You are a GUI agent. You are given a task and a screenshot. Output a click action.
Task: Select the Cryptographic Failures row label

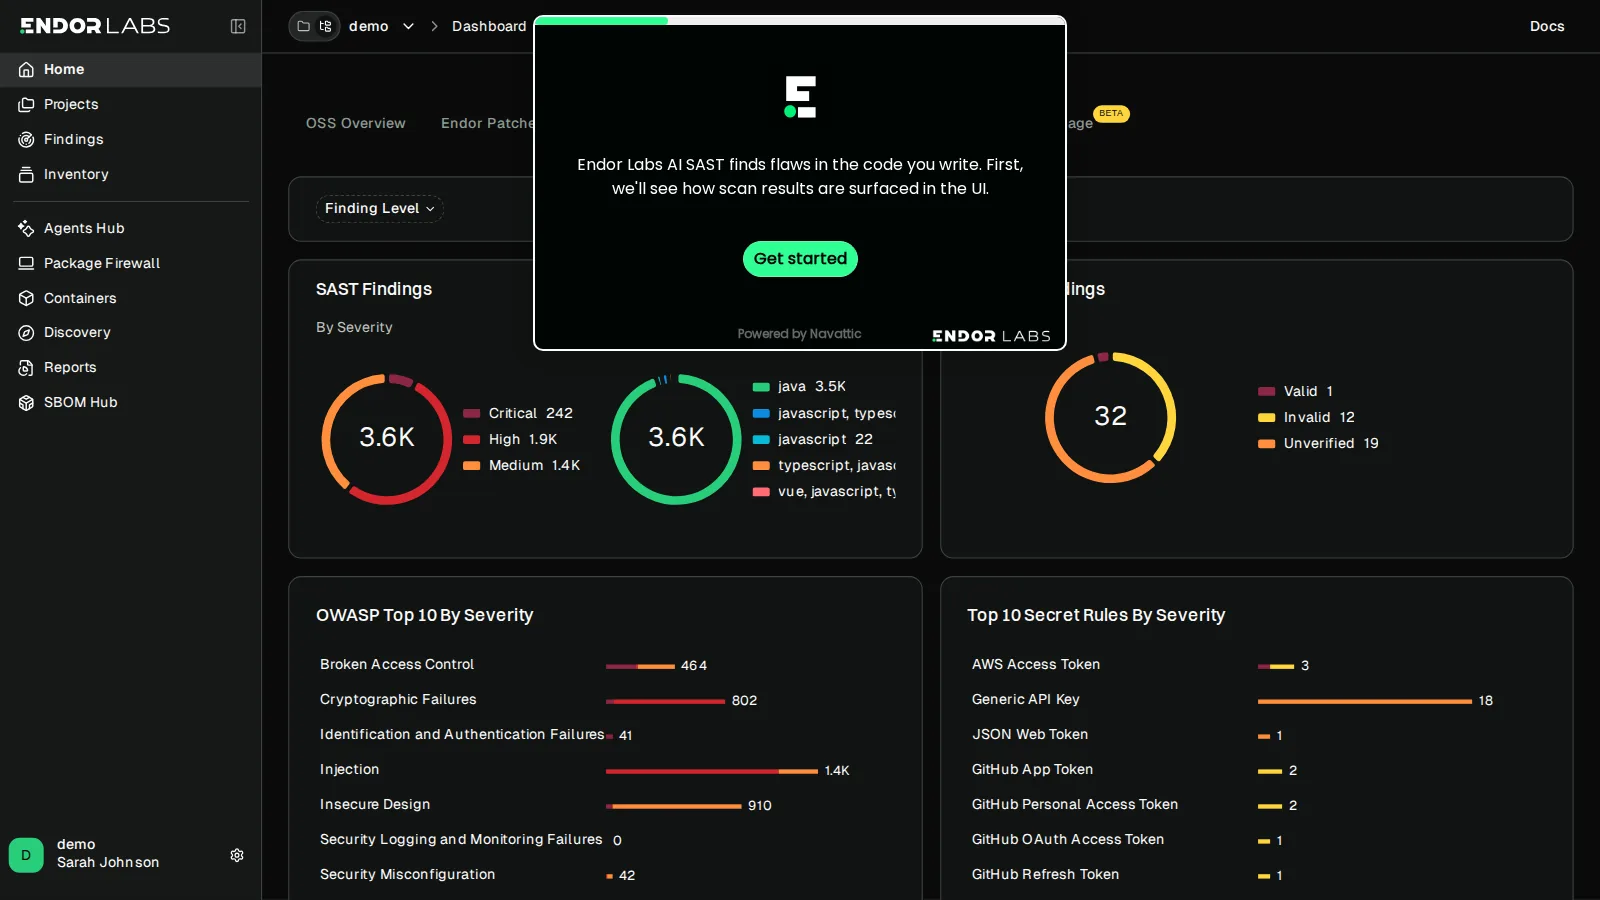(398, 700)
